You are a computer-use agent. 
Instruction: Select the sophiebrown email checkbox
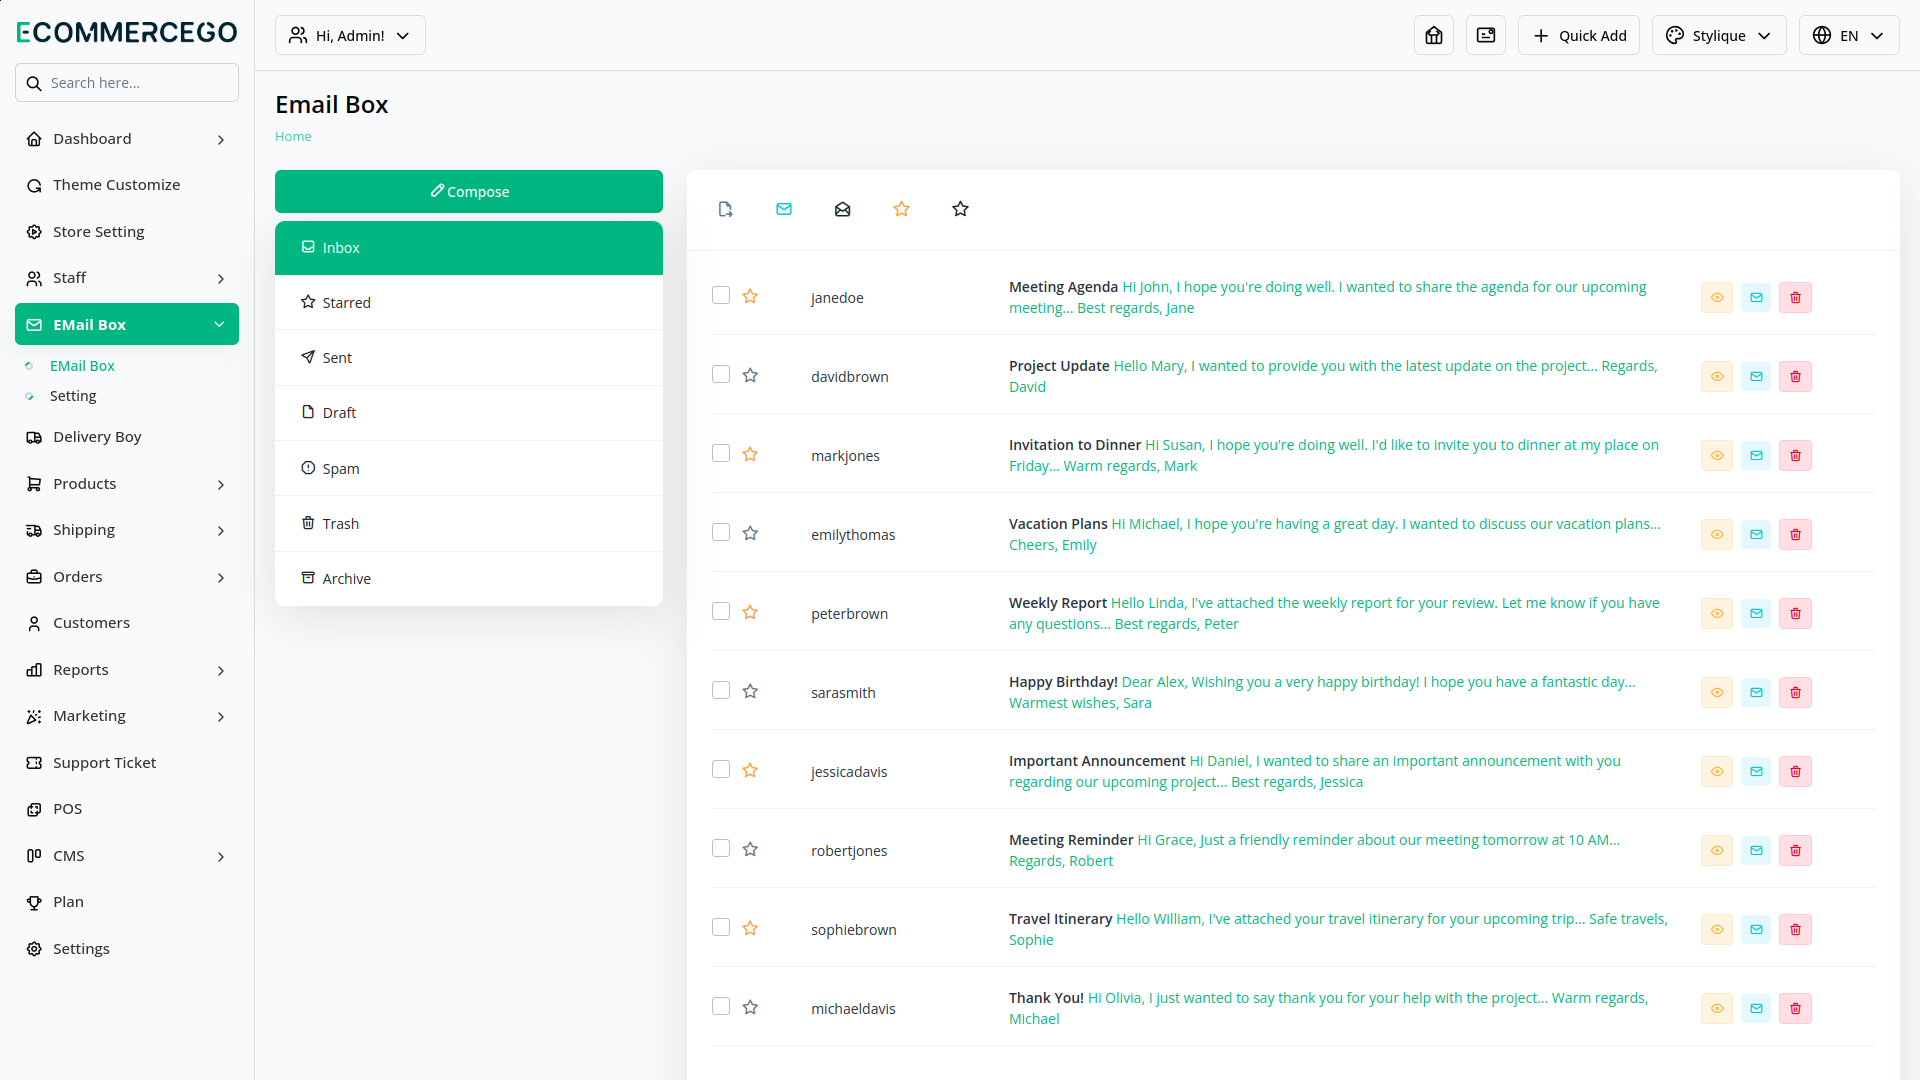pos(721,927)
